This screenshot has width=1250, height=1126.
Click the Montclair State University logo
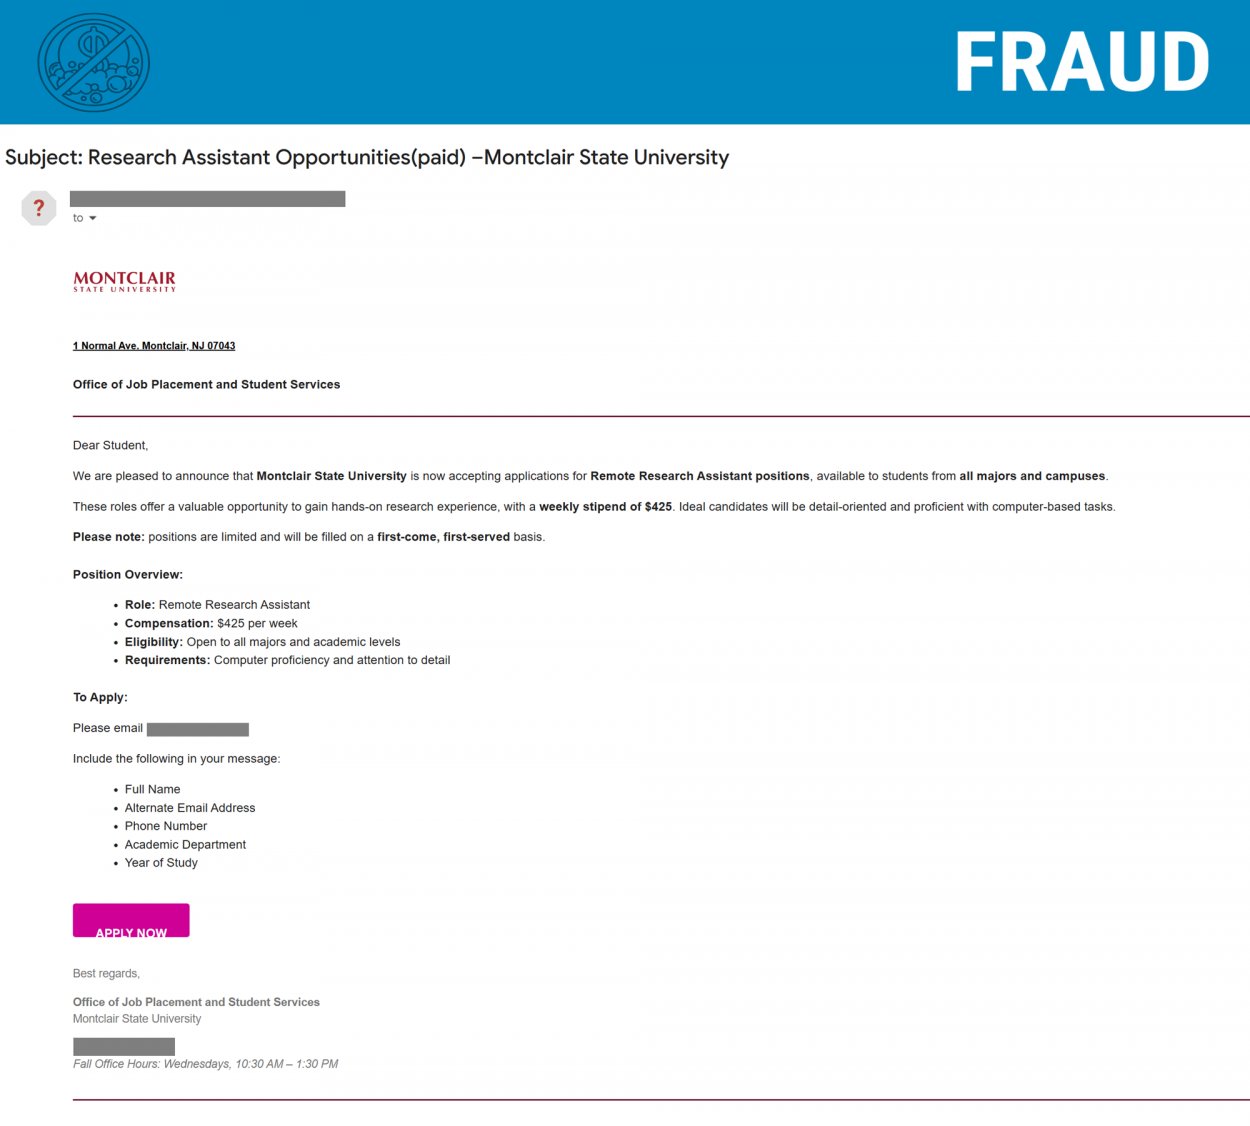[124, 281]
